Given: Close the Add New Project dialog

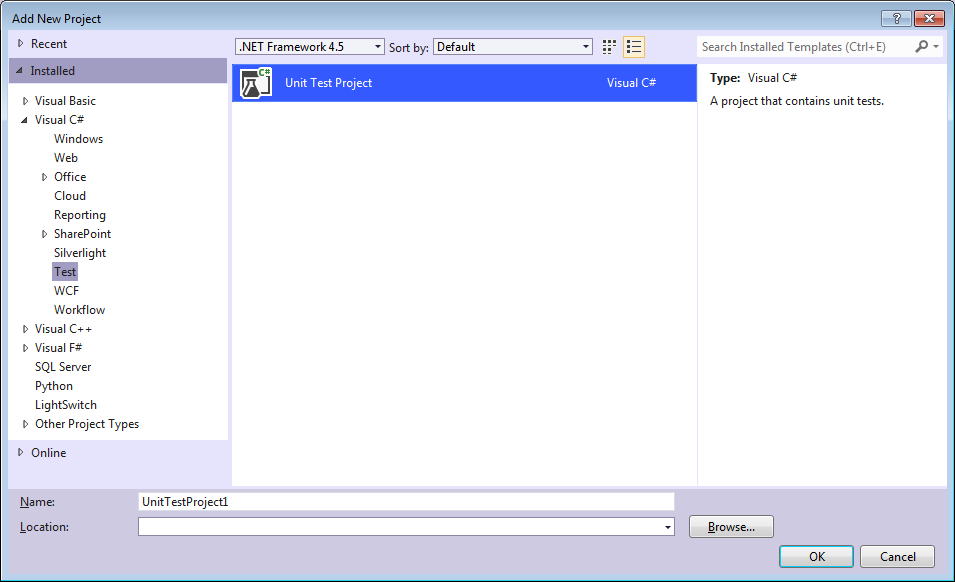Looking at the screenshot, I should [929, 18].
